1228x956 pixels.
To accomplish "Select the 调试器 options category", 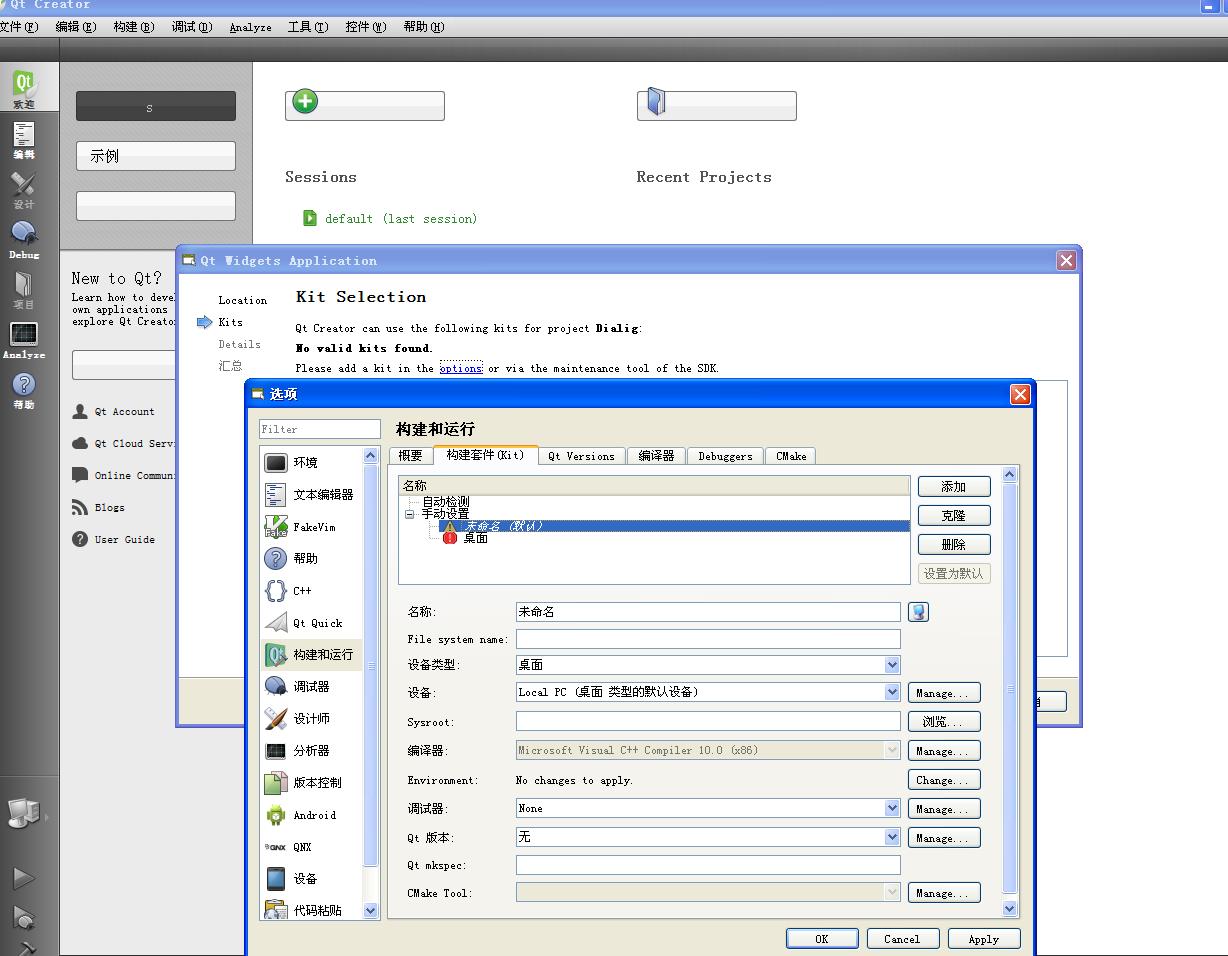I will pyautogui.click(x=311, y=686).
